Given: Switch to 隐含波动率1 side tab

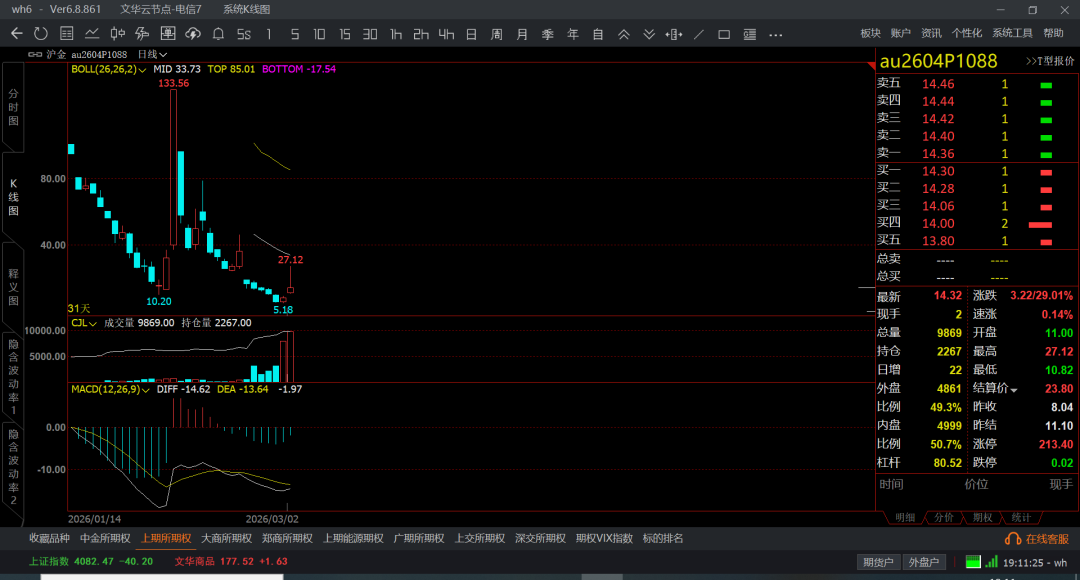Looking at the screenshot, I should click(x=13, y=376).
